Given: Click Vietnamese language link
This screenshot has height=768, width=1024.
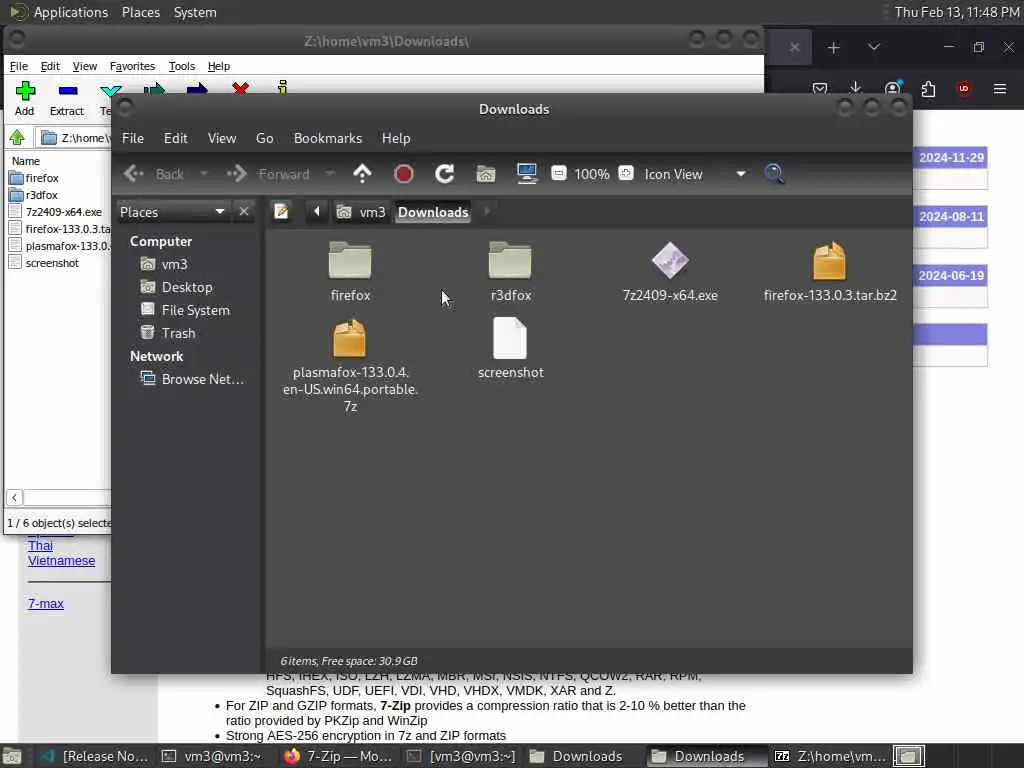Looking at the screenshot, I should [61, 560].
